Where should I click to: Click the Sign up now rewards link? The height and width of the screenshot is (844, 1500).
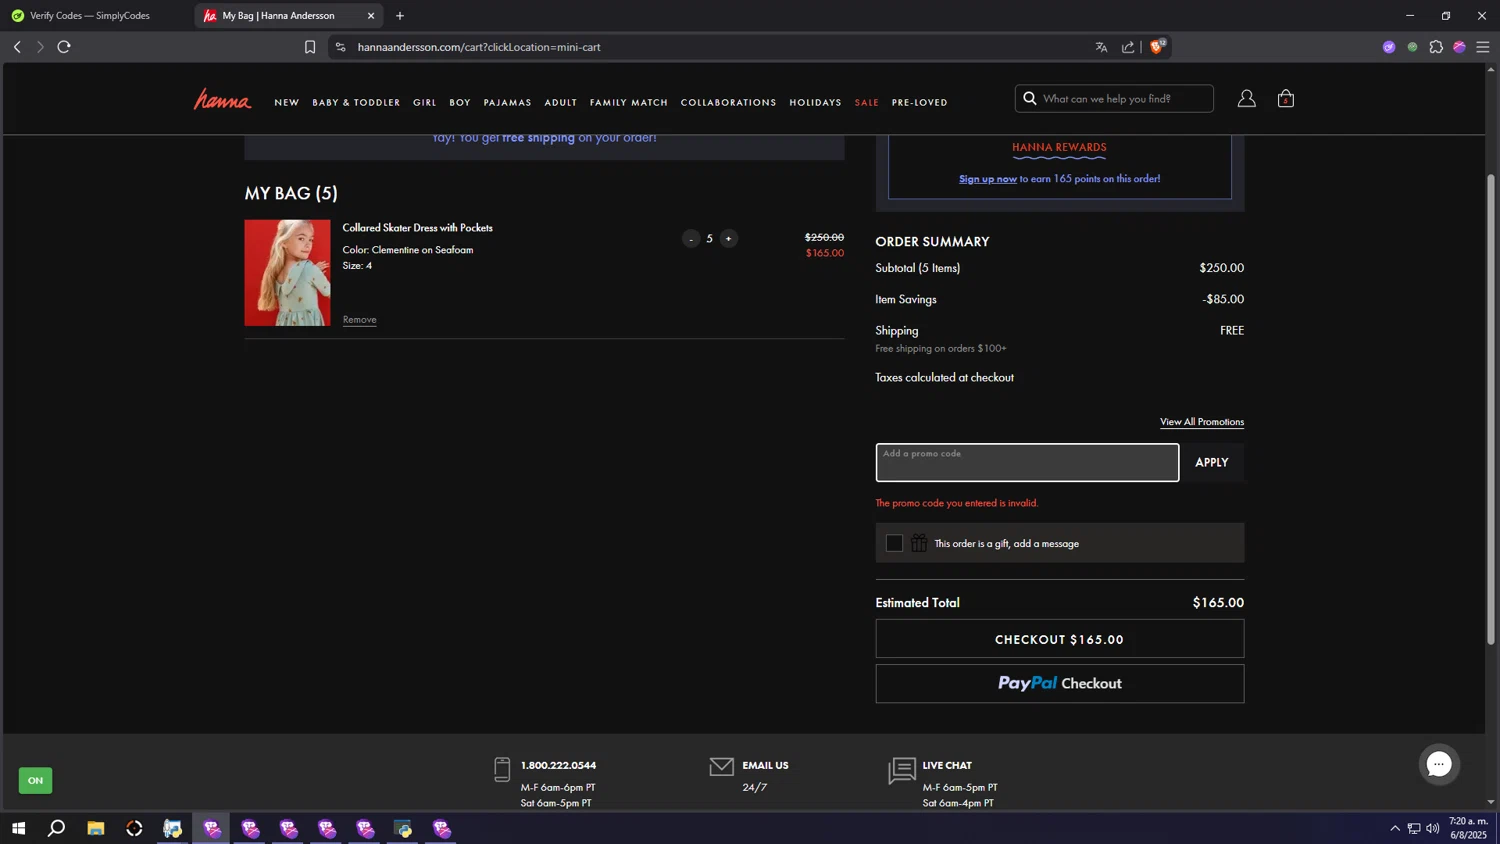988,179
